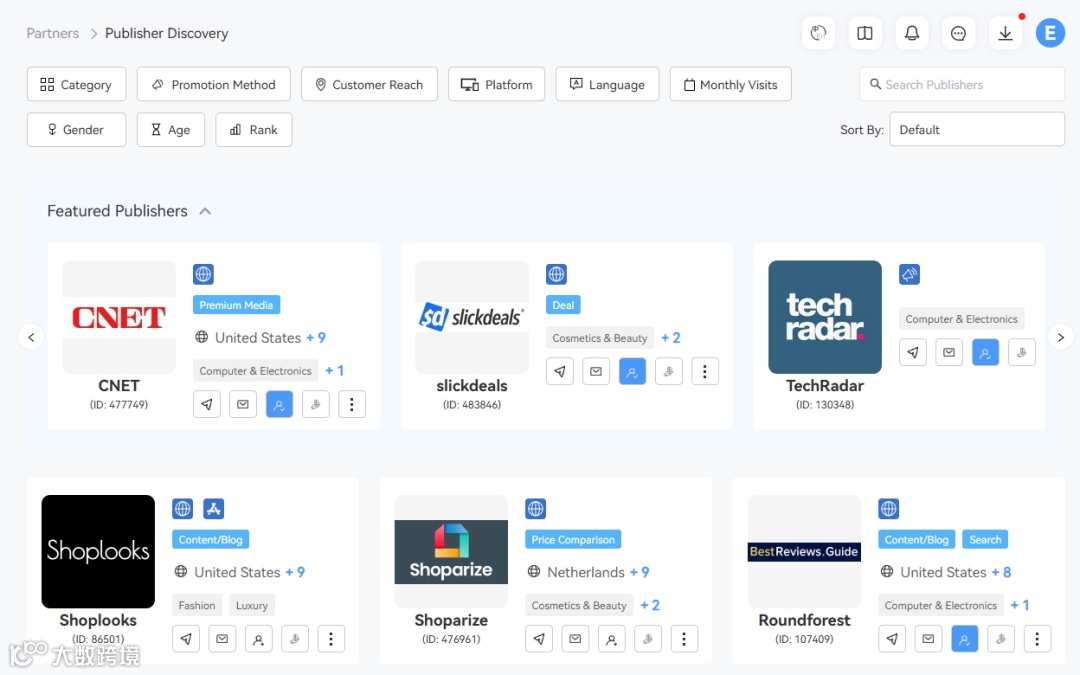Screen dimensions: 1080x675
Task: Open the user avatar E menu
Action: pos(1050,33)
